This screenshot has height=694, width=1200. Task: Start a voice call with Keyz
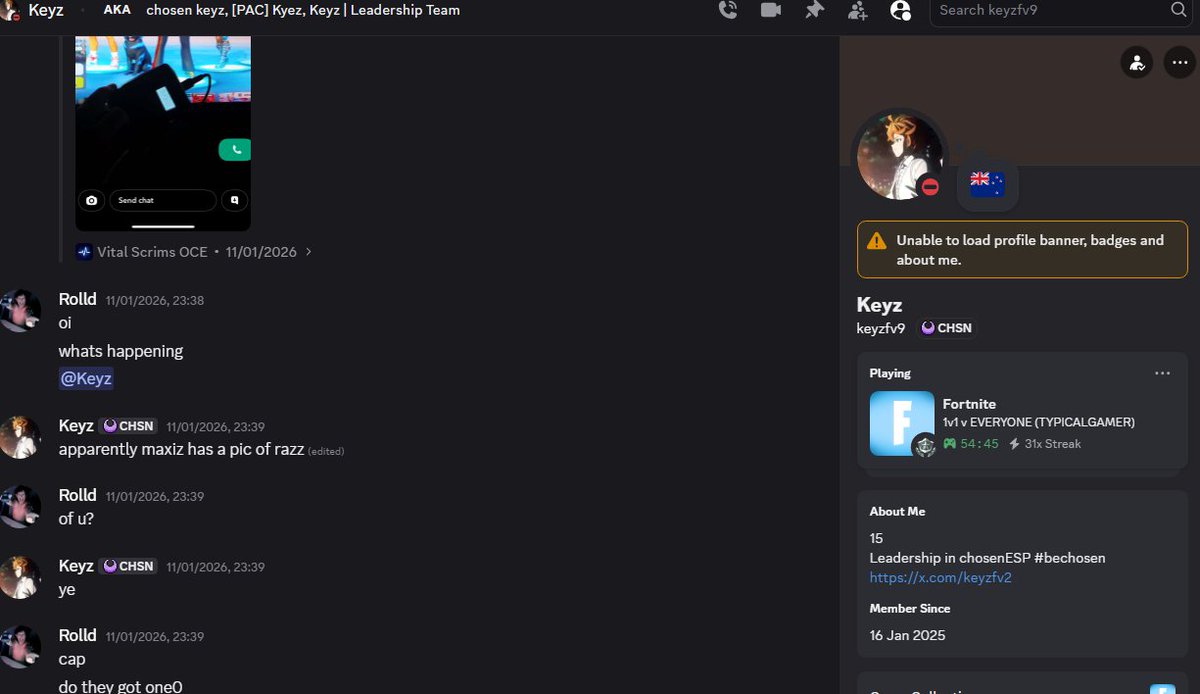[728, 10]
